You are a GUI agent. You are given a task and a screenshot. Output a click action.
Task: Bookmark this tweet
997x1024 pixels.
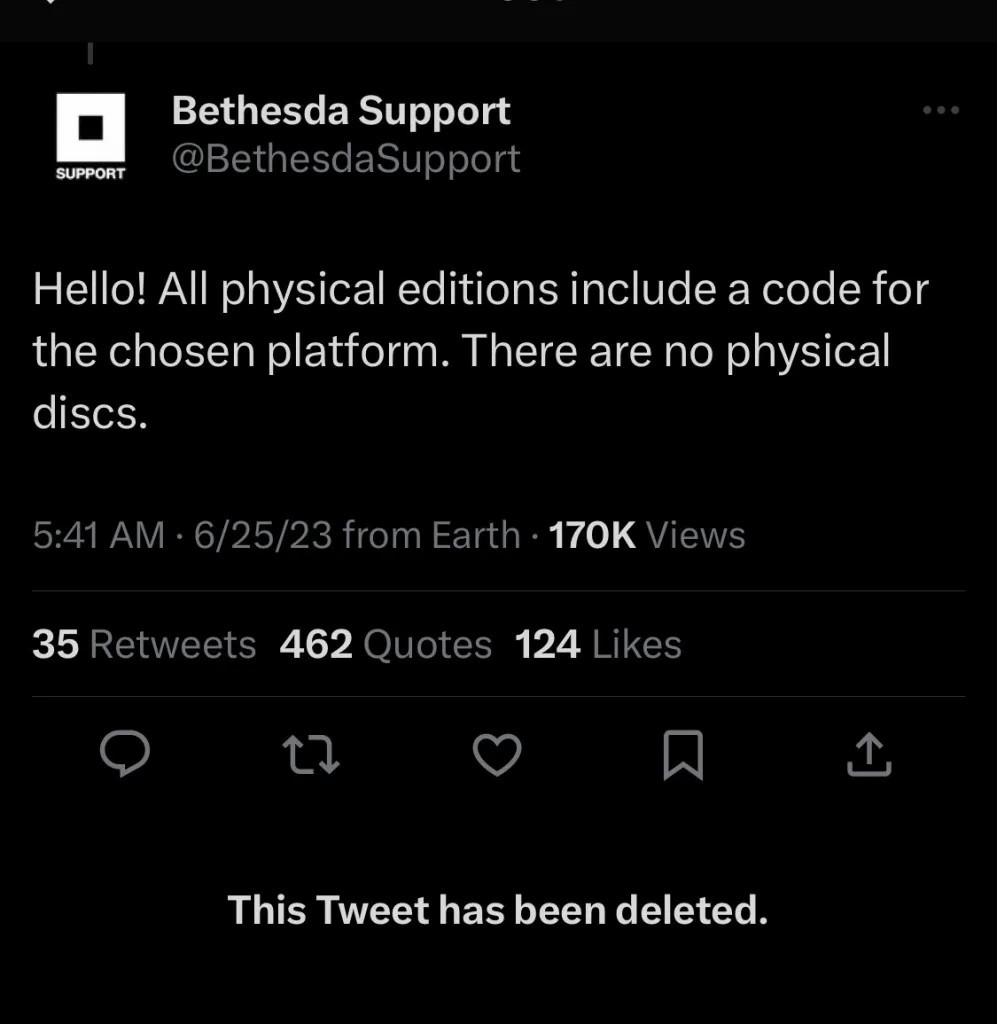coord(684,755)
